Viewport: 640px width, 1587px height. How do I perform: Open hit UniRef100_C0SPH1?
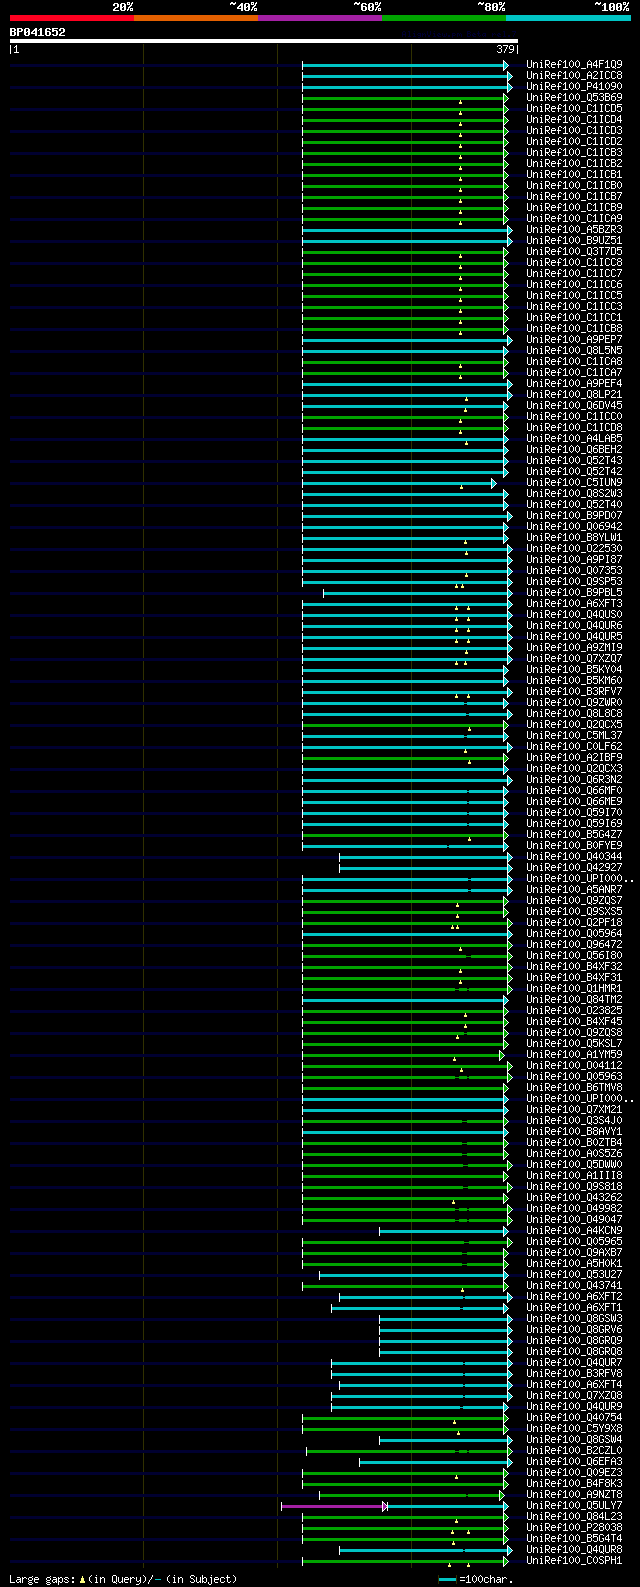click(574, 1560)
